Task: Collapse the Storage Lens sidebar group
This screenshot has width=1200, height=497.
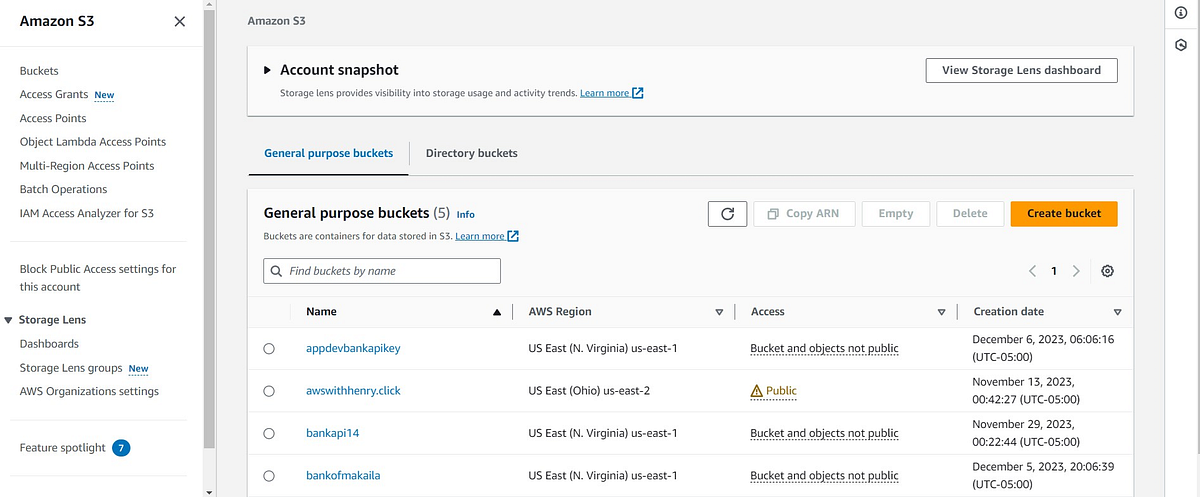Action: tap(9, 320)
